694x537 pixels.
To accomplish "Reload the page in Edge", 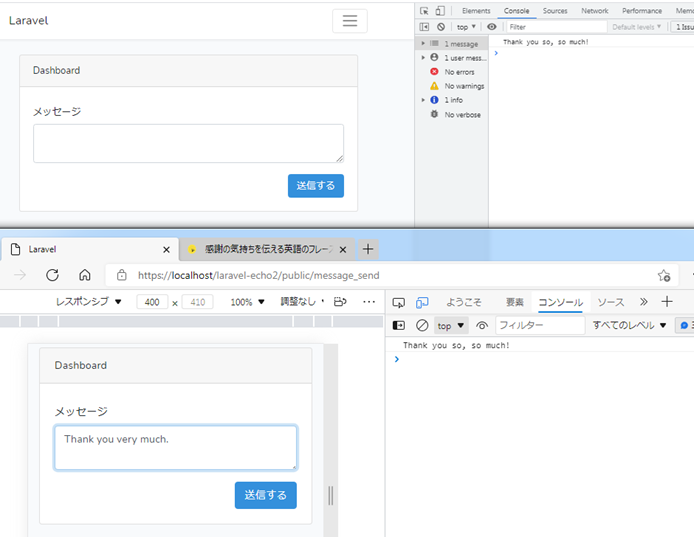I will point(52,275).
